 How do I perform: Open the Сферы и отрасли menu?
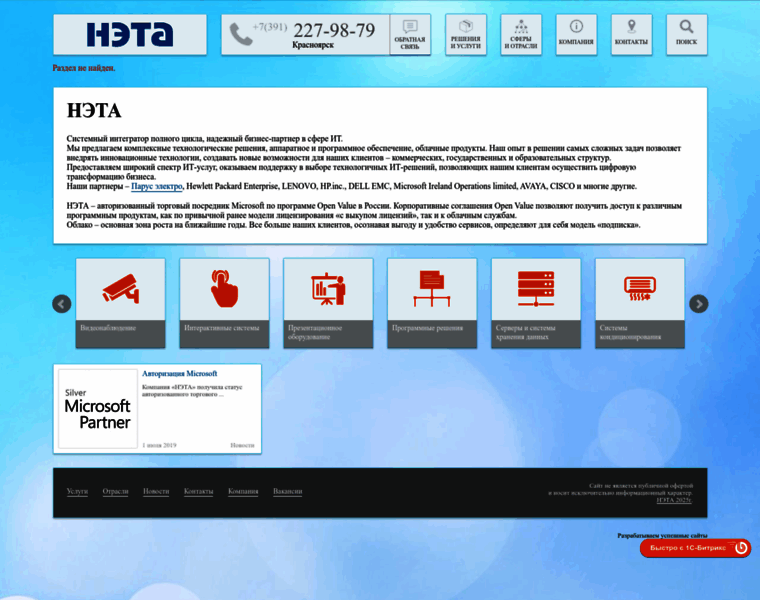pos(521,34)
